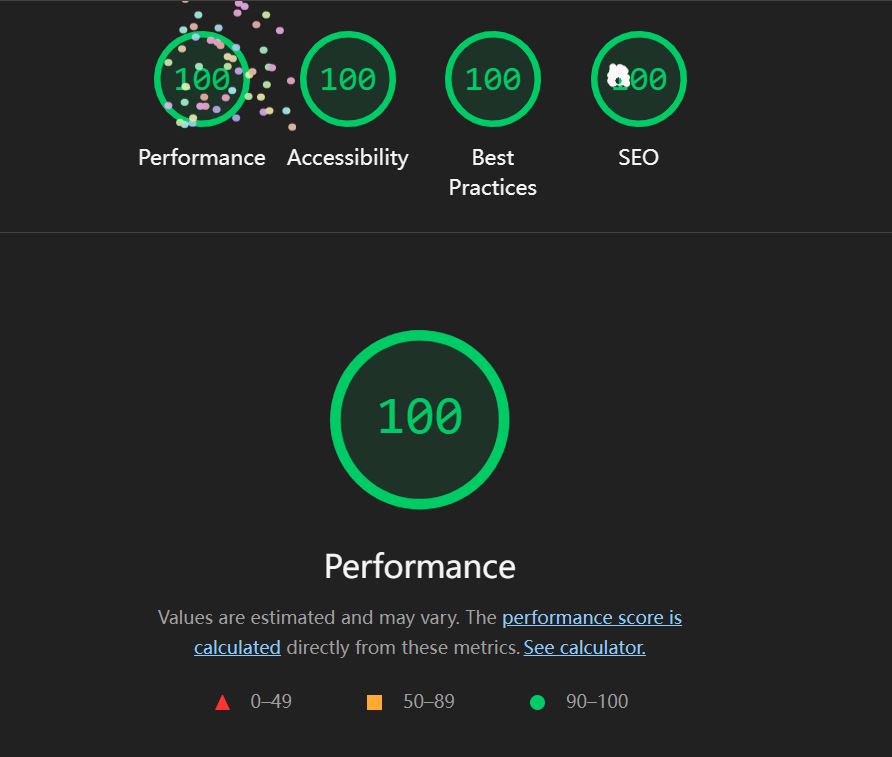Viewport: 892px width, 757px height.
Task: Click the "0–49" score range text
Action: click(x=271, y=701)
